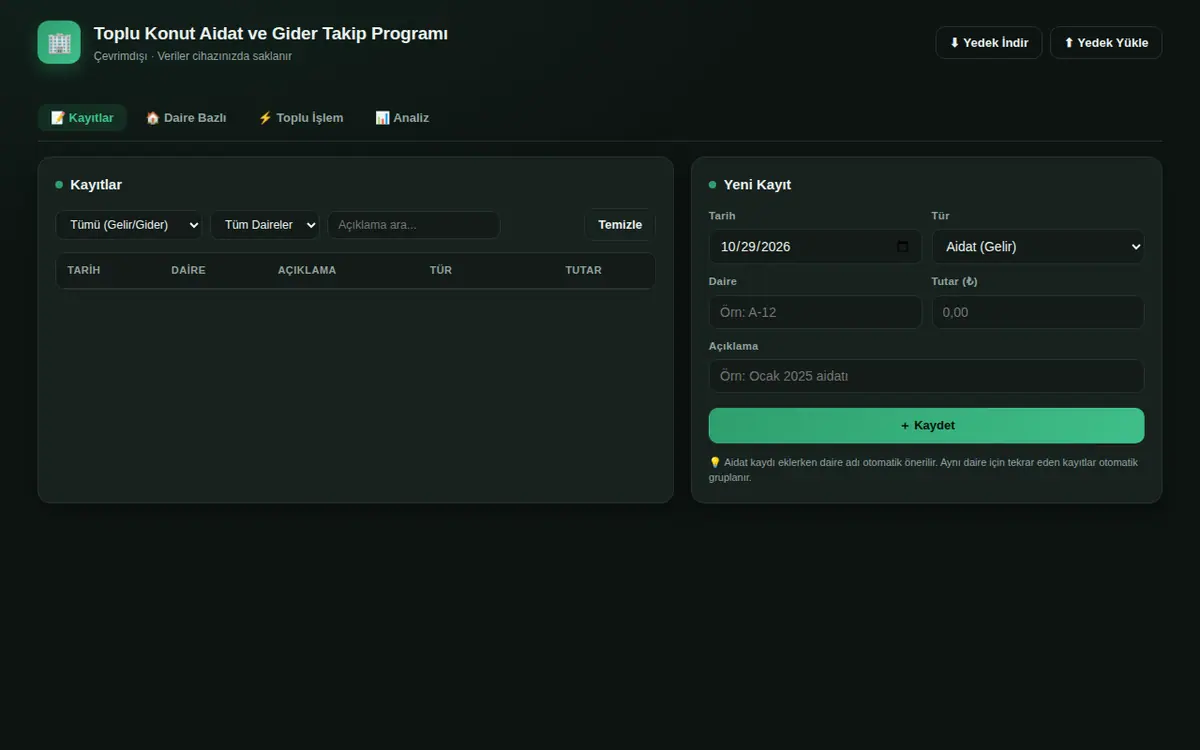Clear filters with the Temizle button
1200x750 pixels.
620,225
